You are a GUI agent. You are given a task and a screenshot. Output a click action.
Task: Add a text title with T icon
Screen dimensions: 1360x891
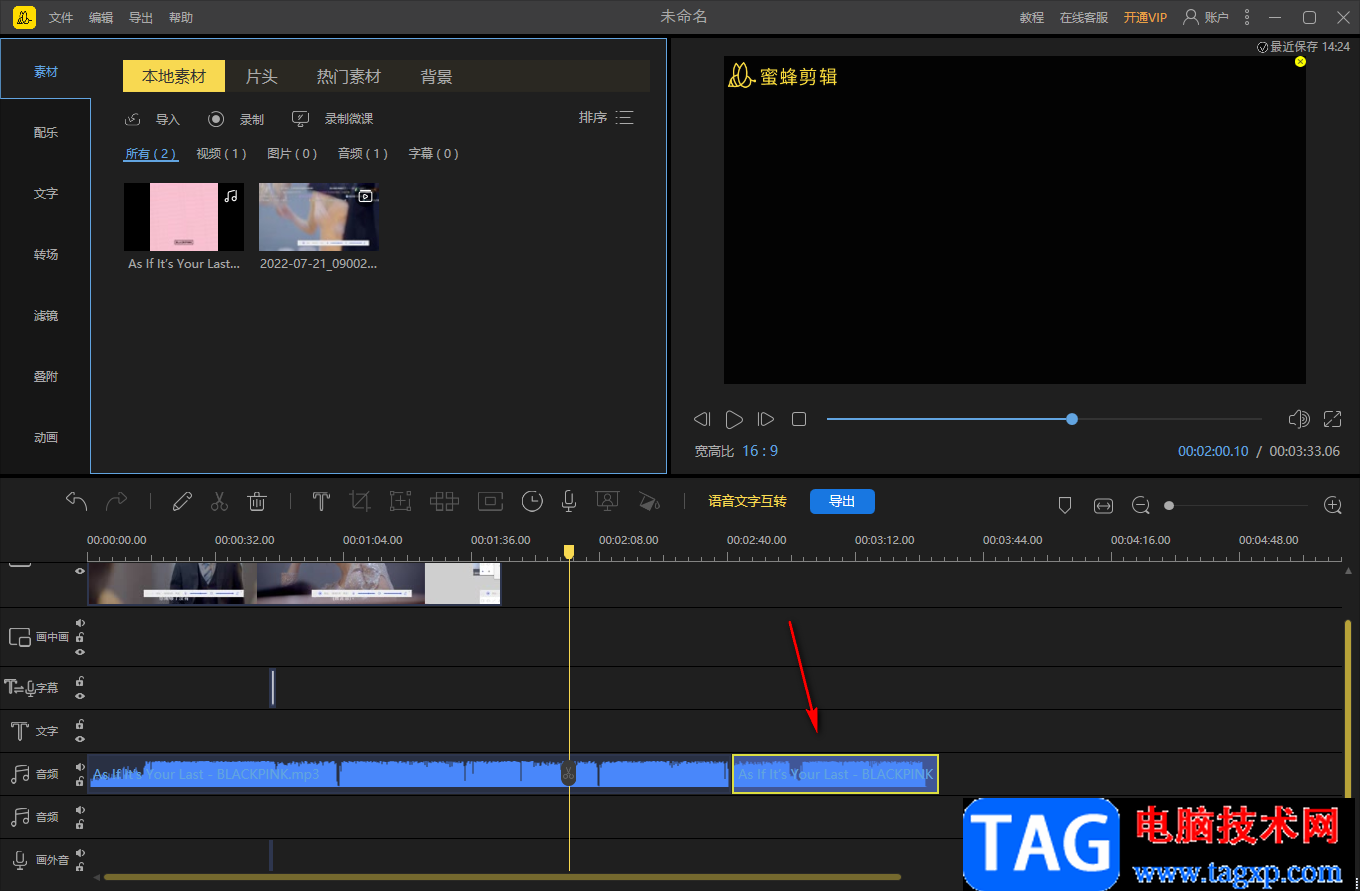(321, 502)
